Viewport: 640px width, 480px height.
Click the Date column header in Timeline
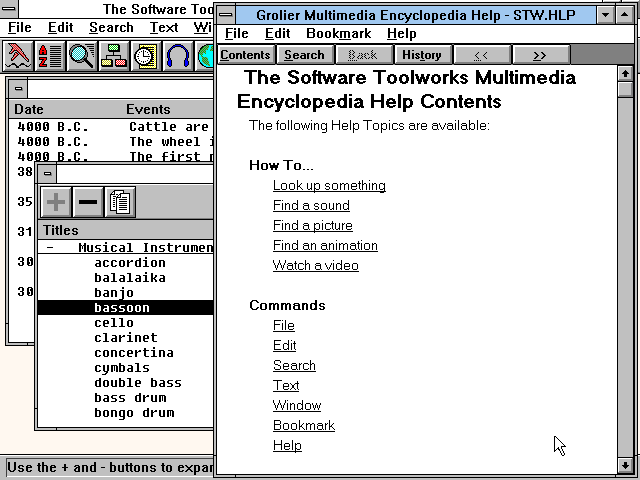[29, 109]
